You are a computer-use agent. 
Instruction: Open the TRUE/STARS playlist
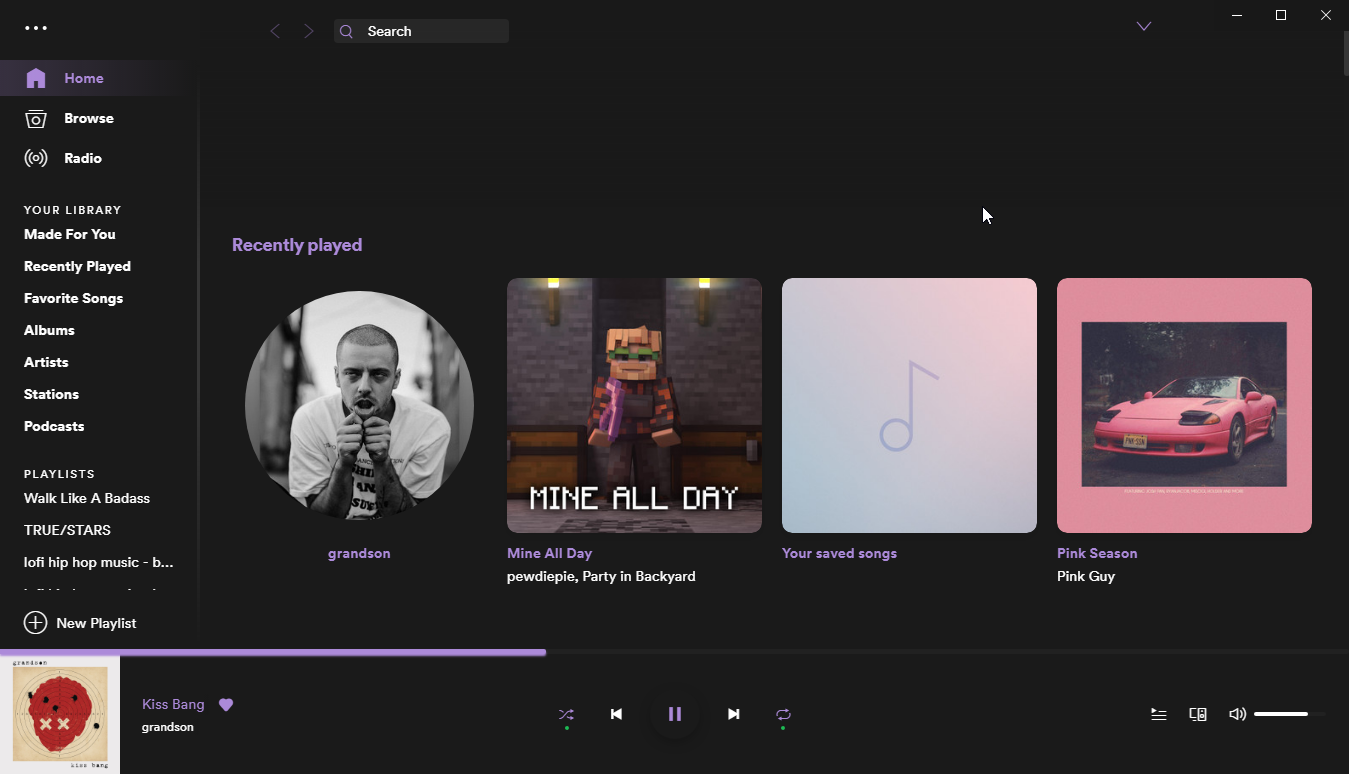[x=67, y=530]
